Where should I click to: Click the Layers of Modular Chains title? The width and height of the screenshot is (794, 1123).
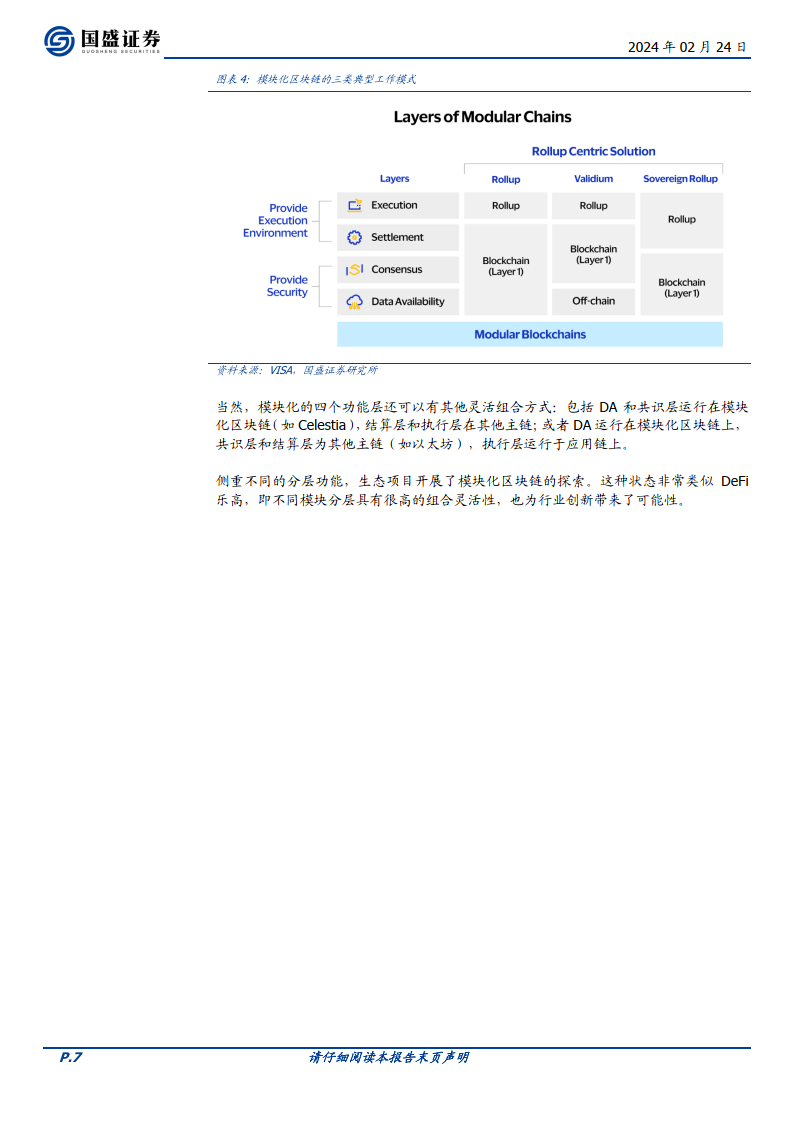pos(482,117)
